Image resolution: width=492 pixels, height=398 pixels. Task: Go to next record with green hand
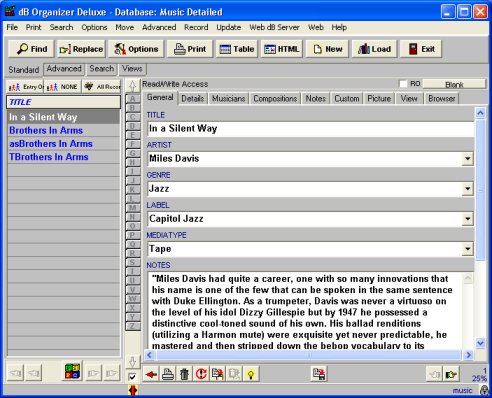pos(451,374)
